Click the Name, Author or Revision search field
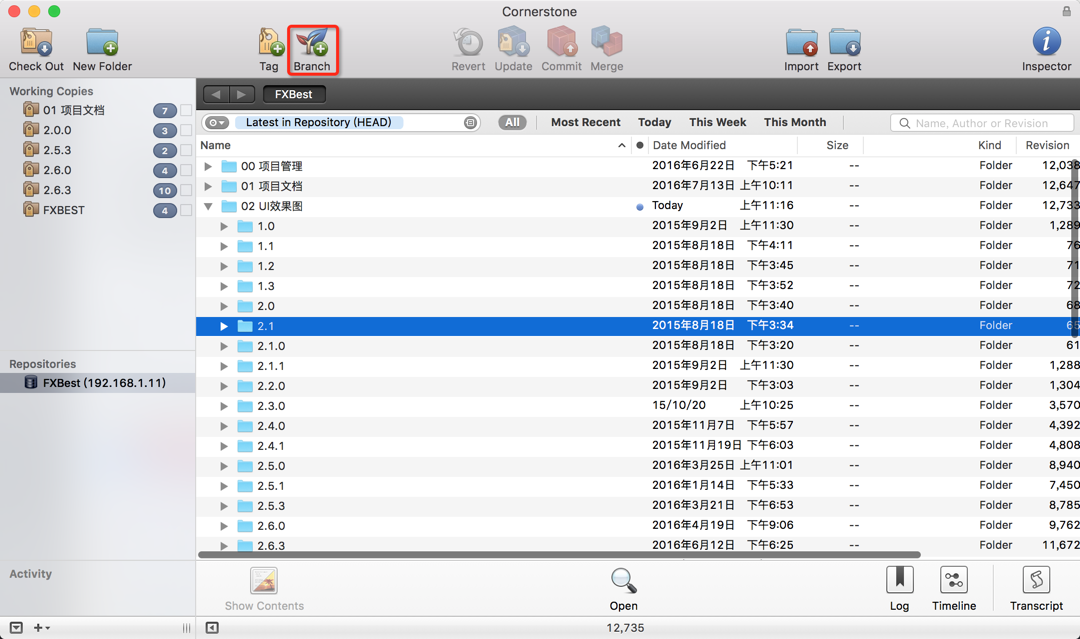This screenshot has height=639, width=1080. tap(982, 123)
